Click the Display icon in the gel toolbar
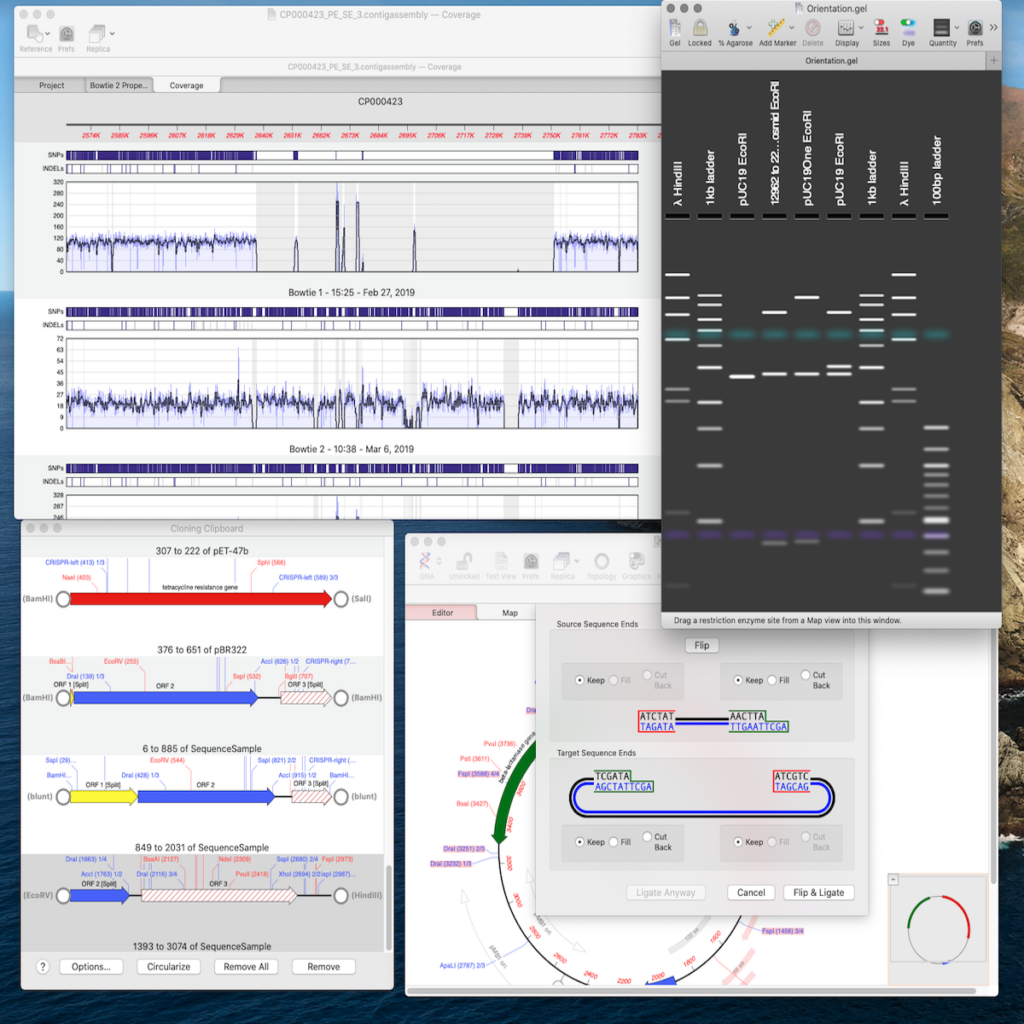 pos(845,28)
